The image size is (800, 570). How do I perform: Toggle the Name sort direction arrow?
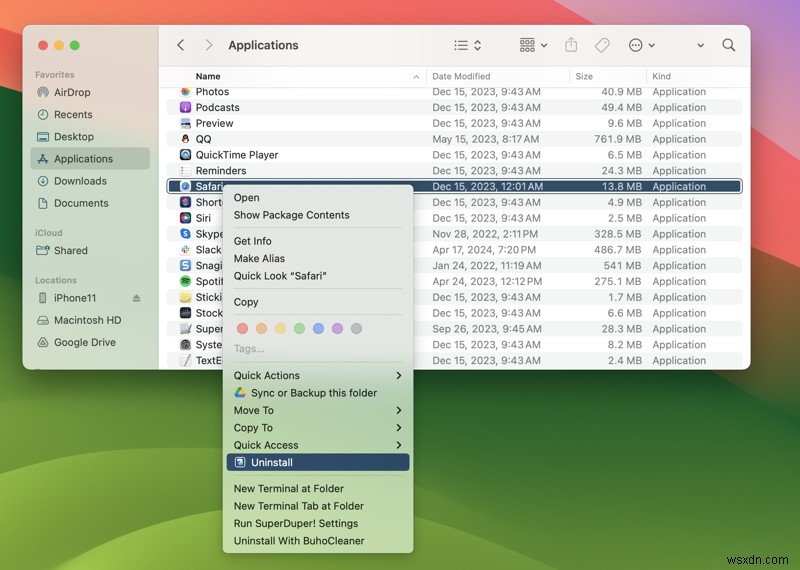click(x=416, y=77)
